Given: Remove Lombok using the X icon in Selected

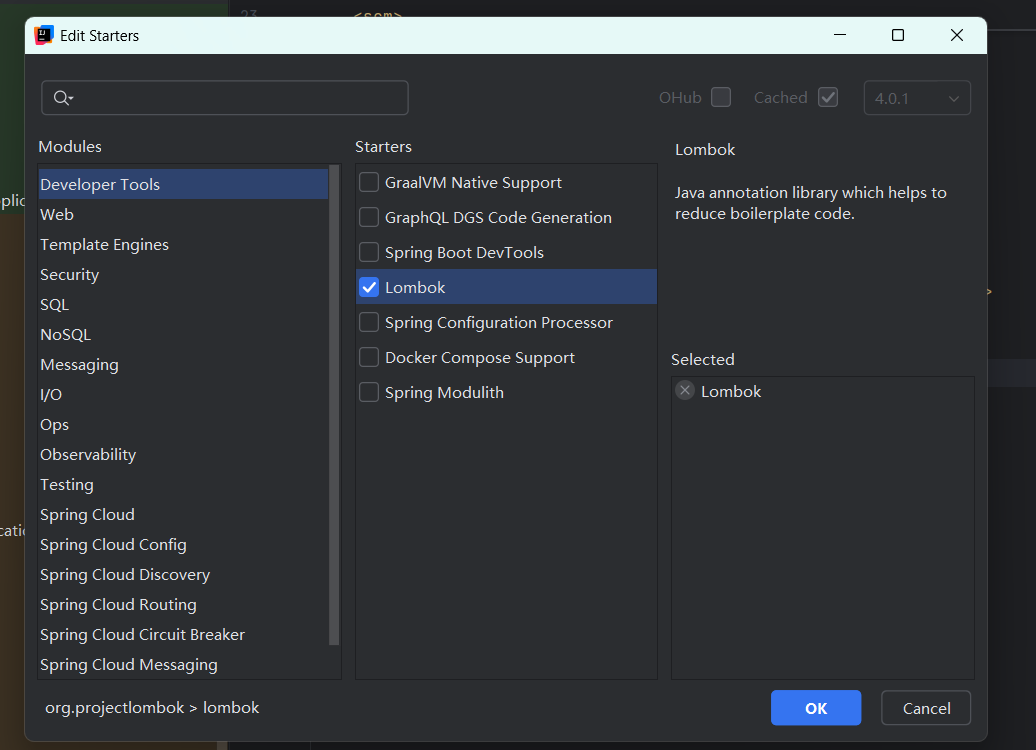Looking at the screenshot, I should 685,391.
